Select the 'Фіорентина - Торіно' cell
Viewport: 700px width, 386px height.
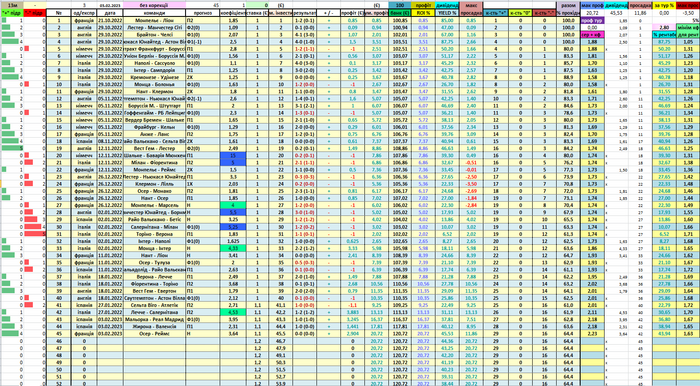coord(154,284)
